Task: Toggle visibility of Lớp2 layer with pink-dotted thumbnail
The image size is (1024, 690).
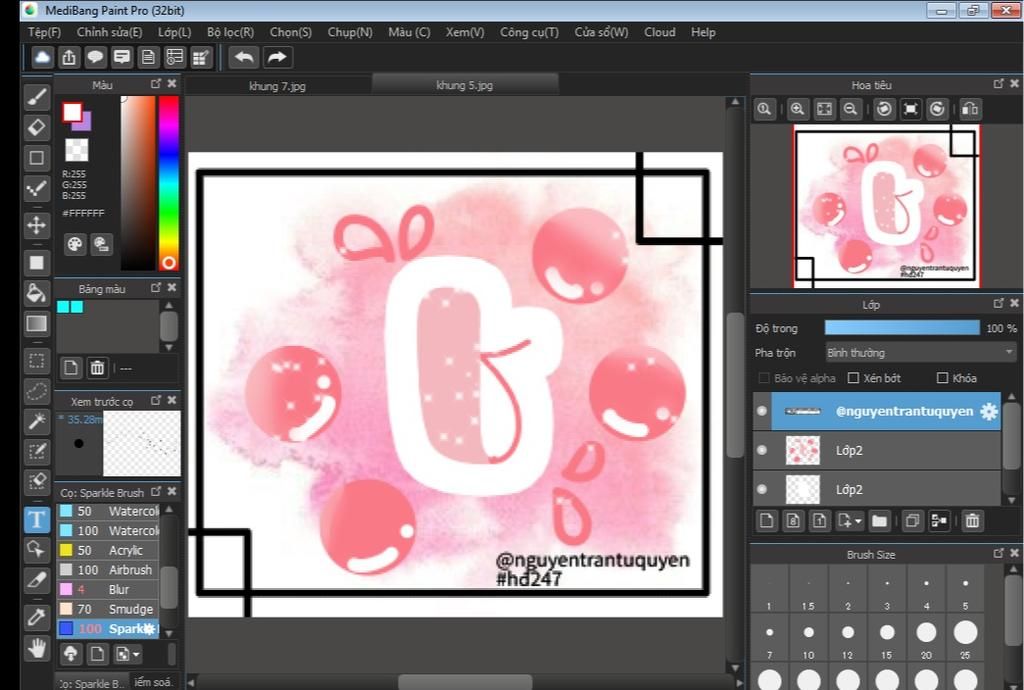Action: (761, 450)
